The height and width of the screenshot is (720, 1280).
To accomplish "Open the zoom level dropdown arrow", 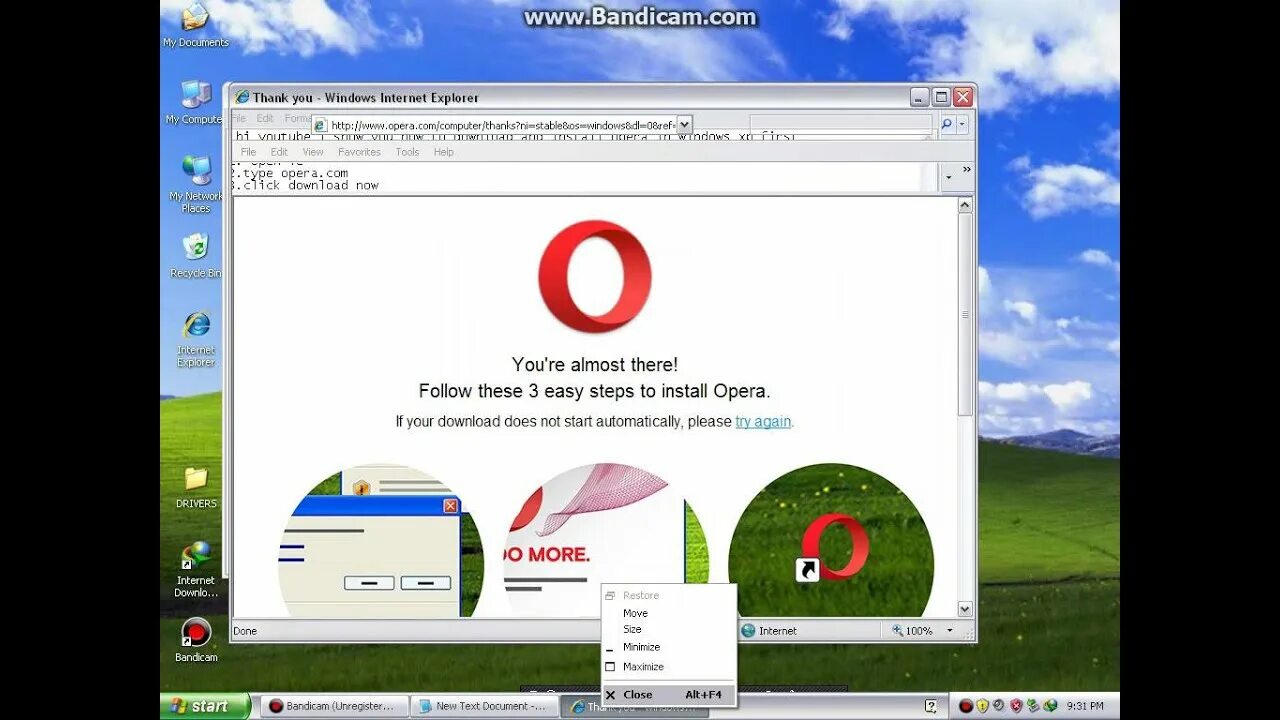I will (949, 631).
